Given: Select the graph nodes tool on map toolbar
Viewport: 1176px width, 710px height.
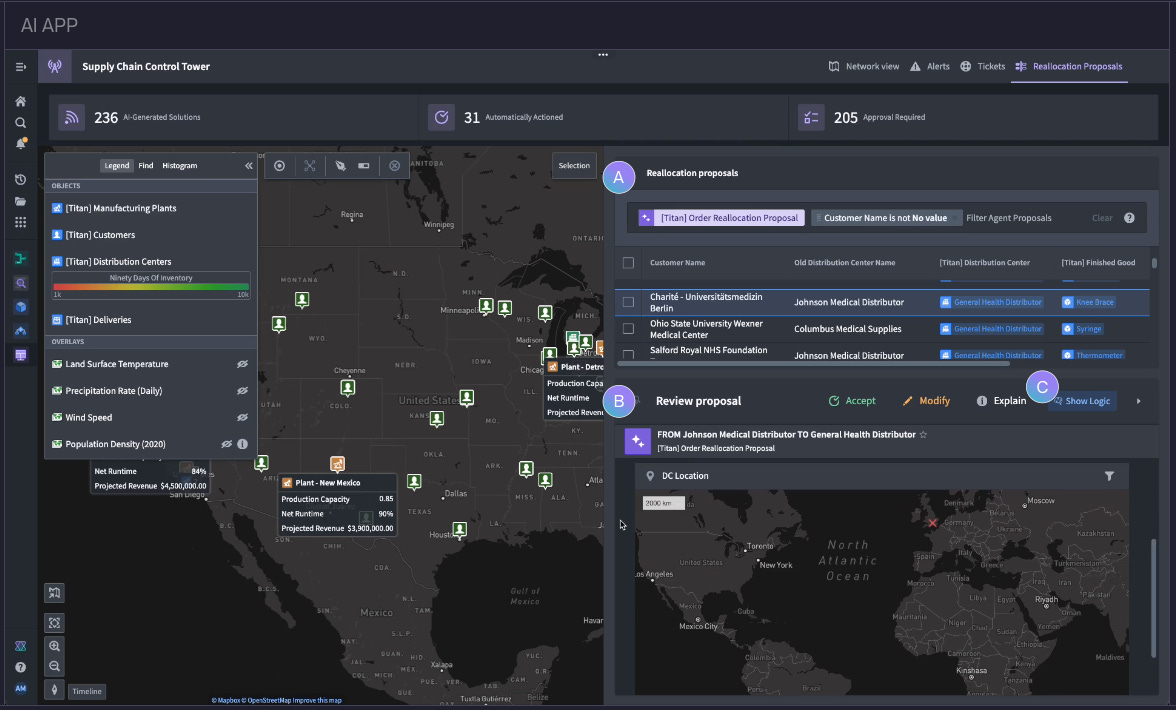Looking at the screenshot, I should tap(310, 166).
